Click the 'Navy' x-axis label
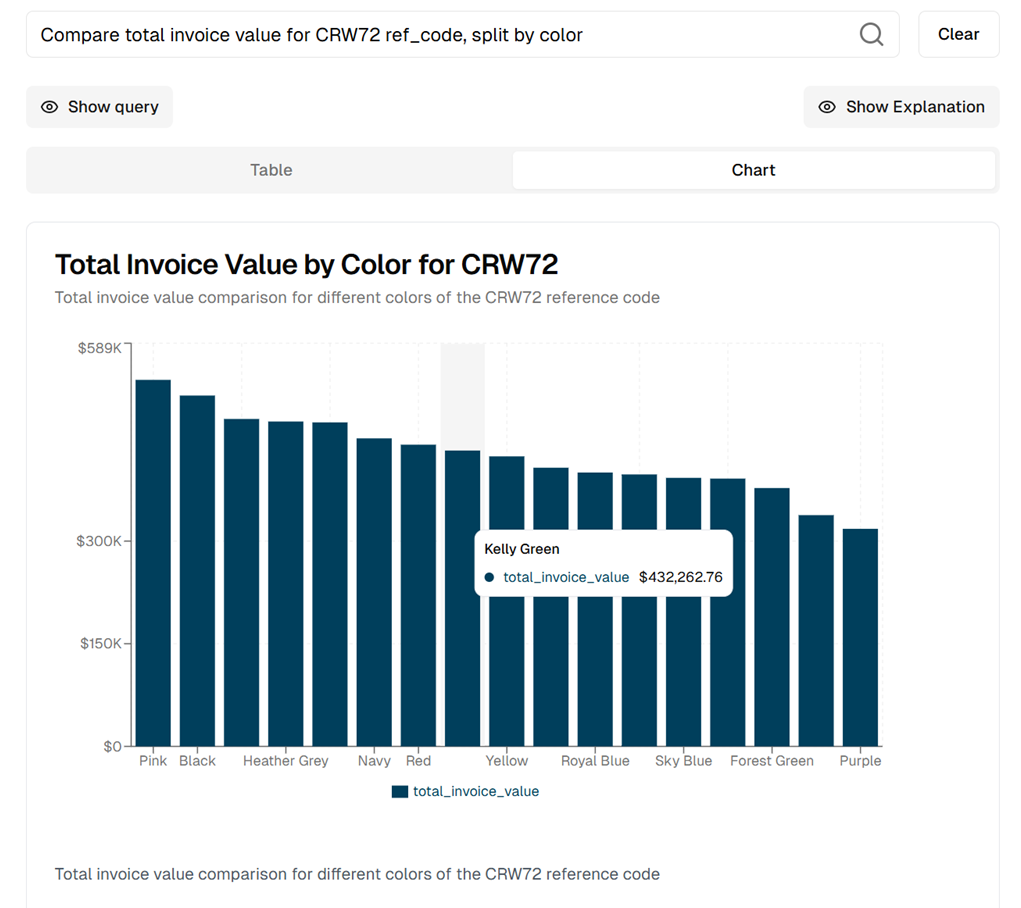The width and height of the screenshot is (1021, 908). tap(374, 761)
